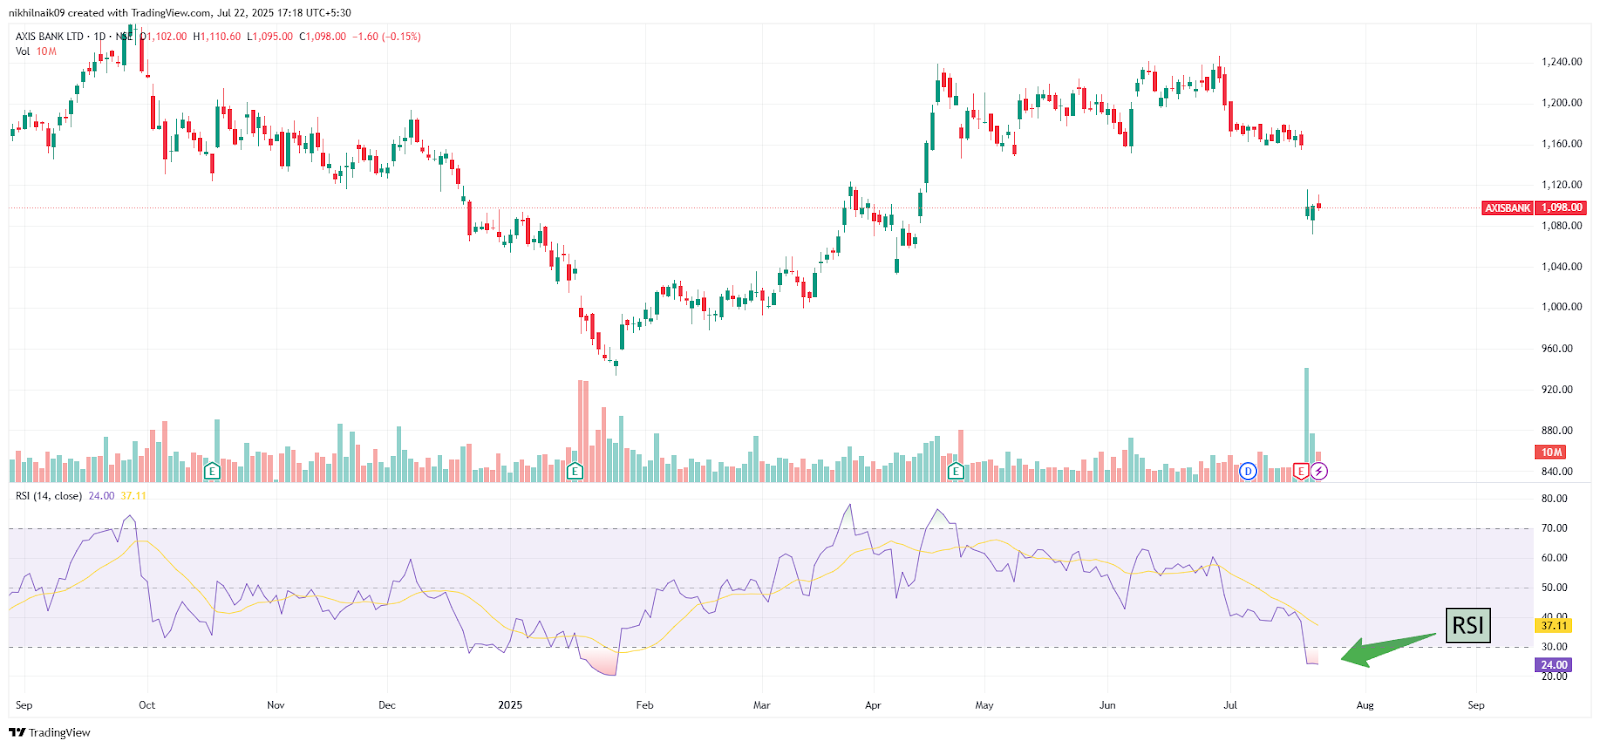Click the 880.00 price axis label
Image resolution: width=1600 pixels, height=748 pixels.
(x=1557, y=431)
